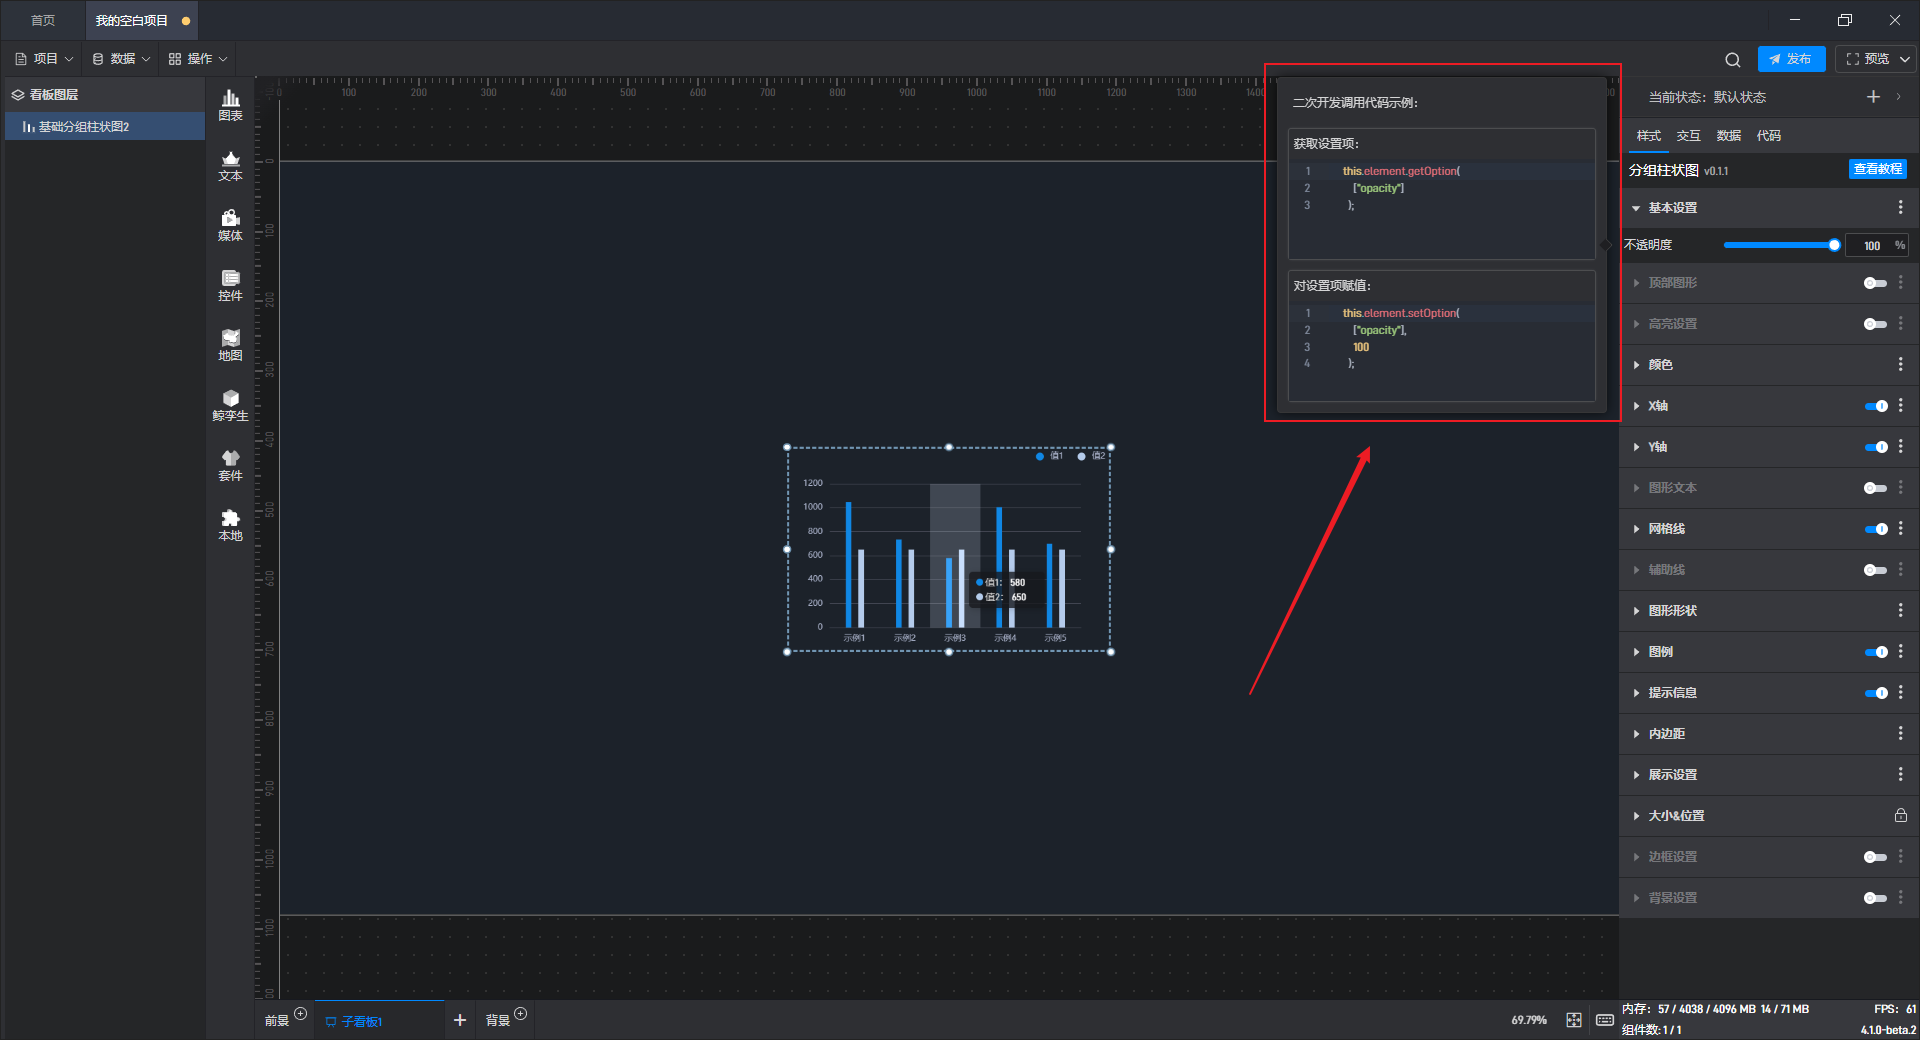Click the chevron next to the state plus
Viewport: 1920px width, 1040px height.
1898,97
